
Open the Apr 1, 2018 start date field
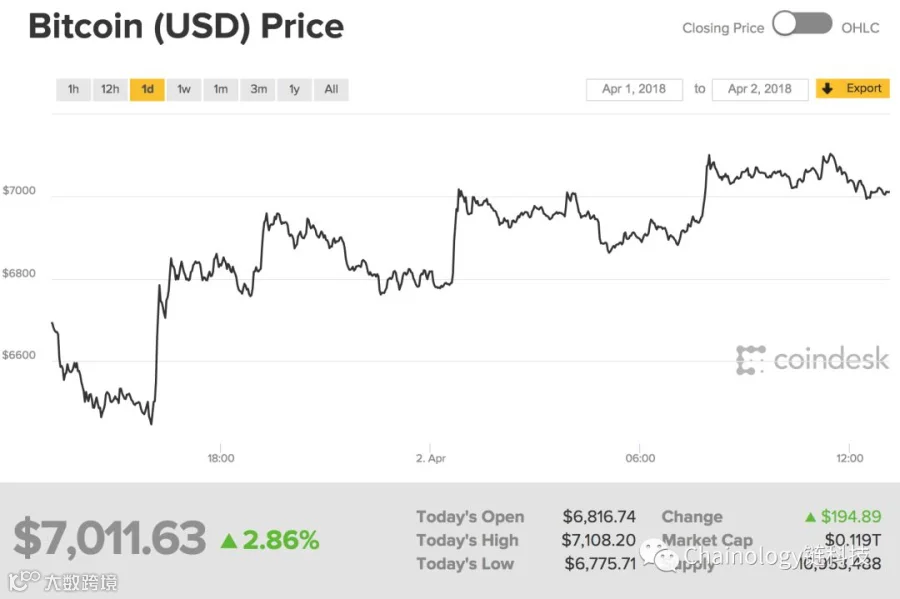(634, 90)
